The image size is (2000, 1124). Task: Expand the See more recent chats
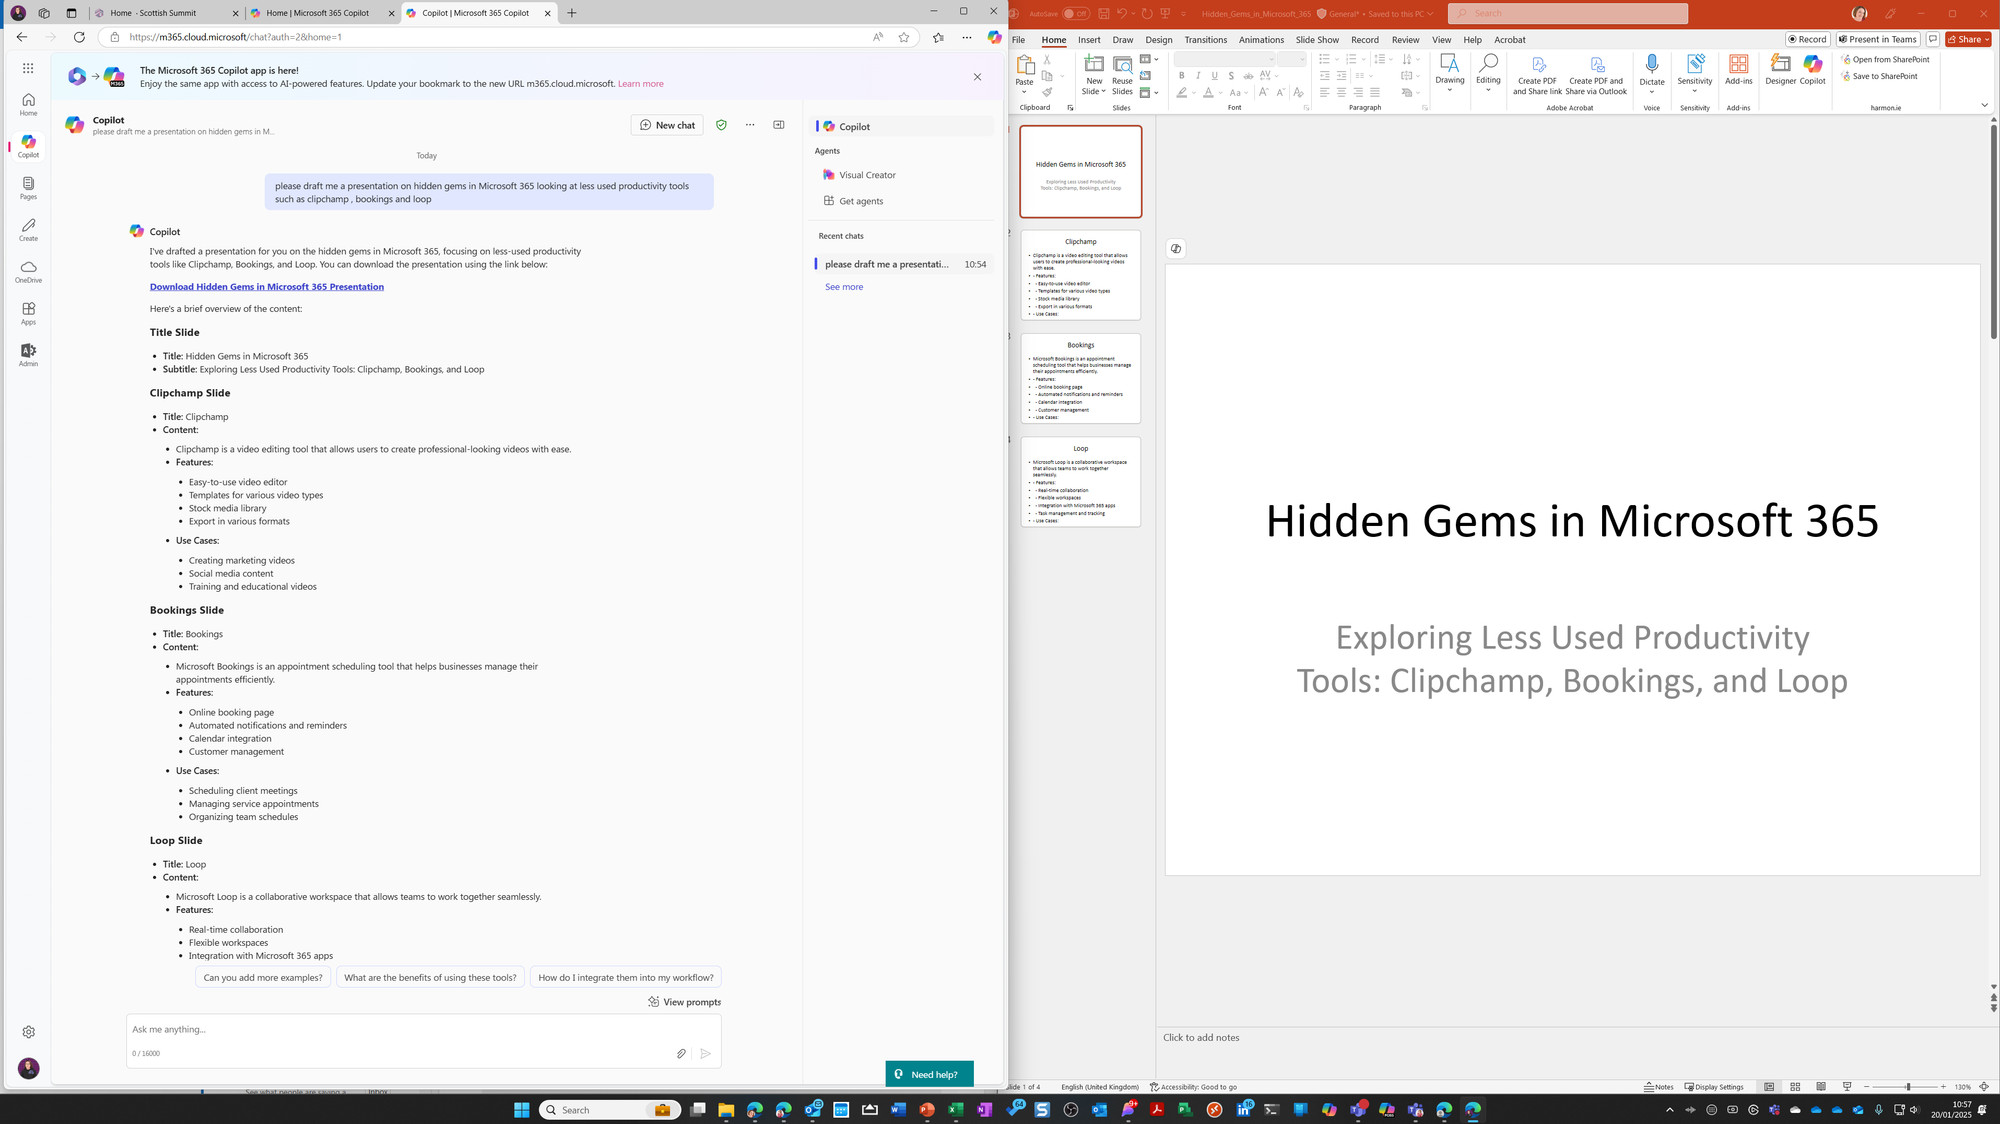[844, 287]
